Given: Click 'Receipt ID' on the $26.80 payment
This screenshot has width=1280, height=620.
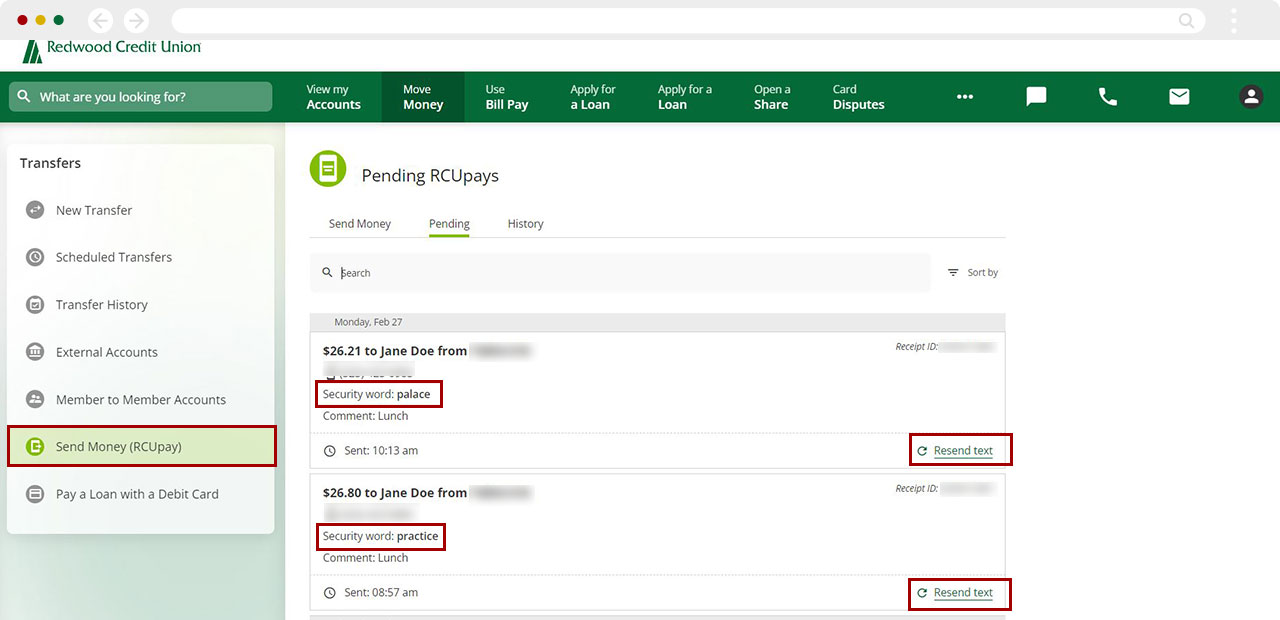Looking at the screenshot, I should click(917, 489).
